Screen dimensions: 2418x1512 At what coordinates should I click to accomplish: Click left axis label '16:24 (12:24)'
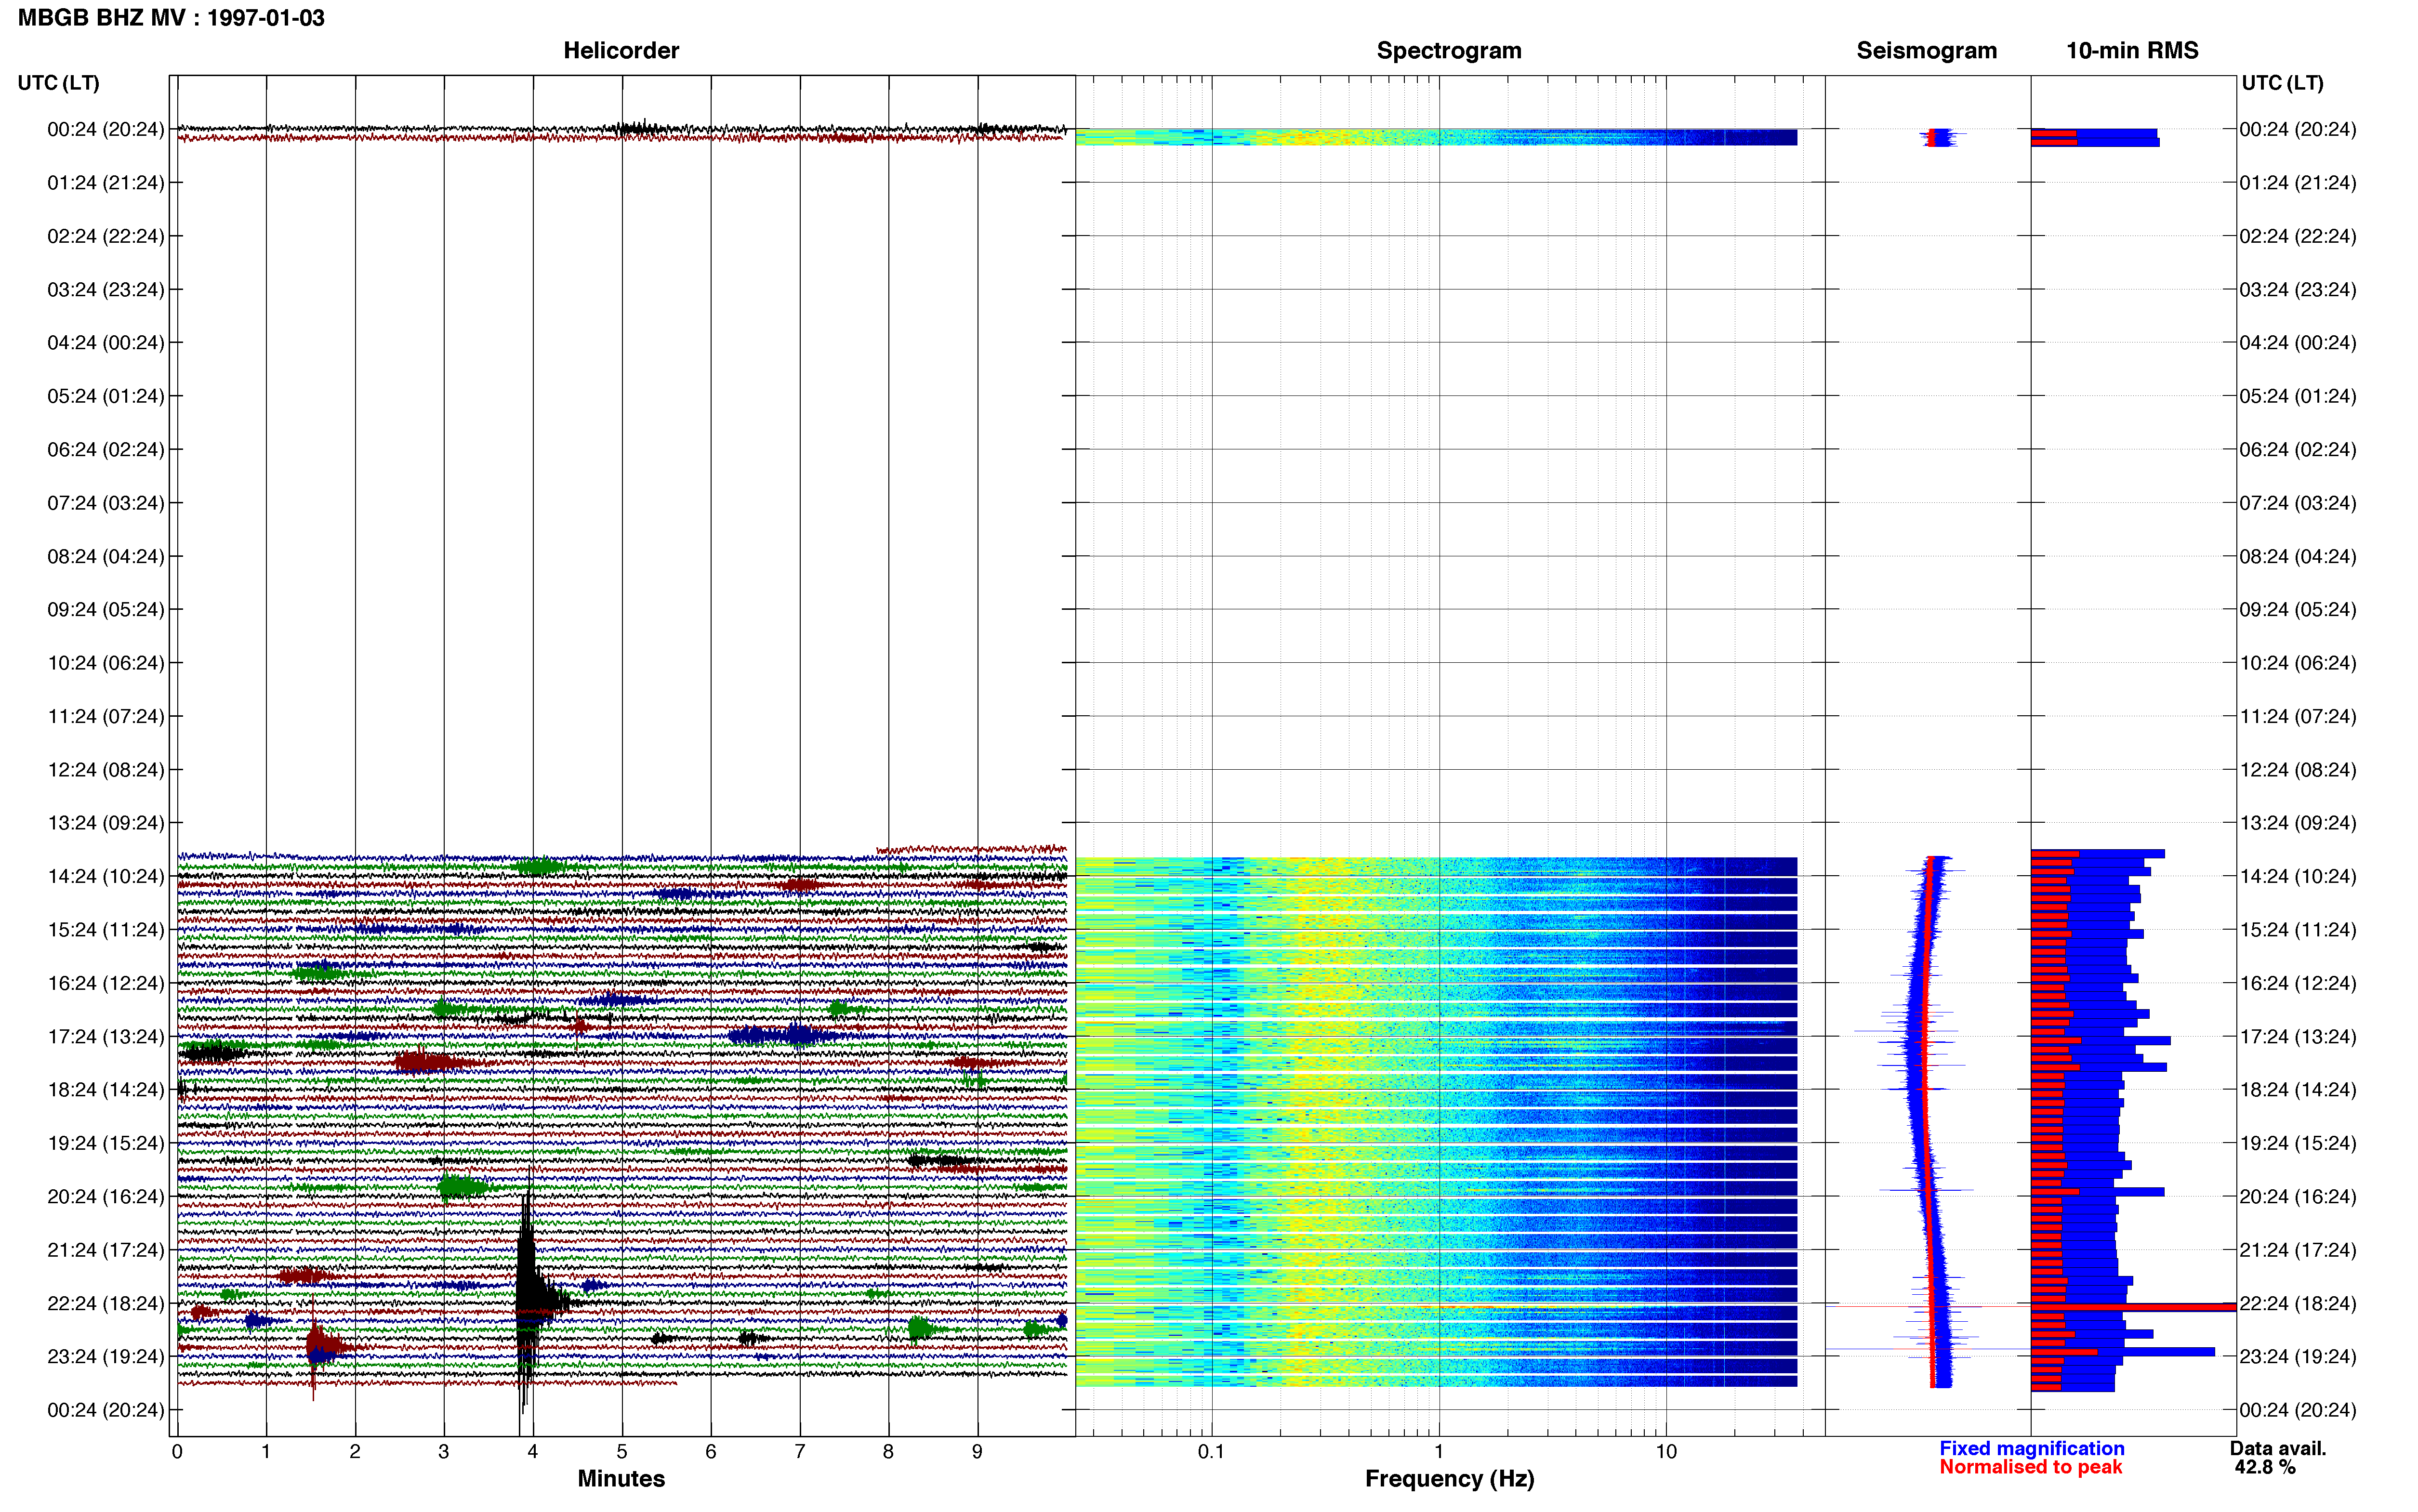click(x=106, y=983)
